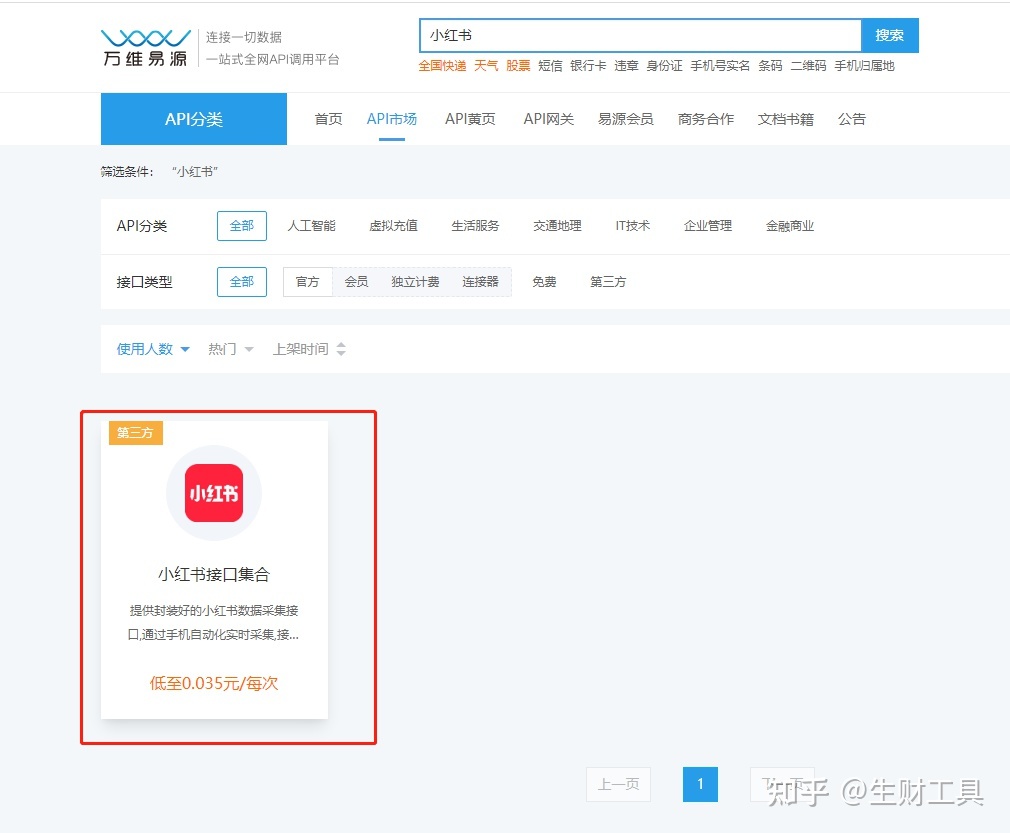Select 全部 filter under API分类

point(241,225)
